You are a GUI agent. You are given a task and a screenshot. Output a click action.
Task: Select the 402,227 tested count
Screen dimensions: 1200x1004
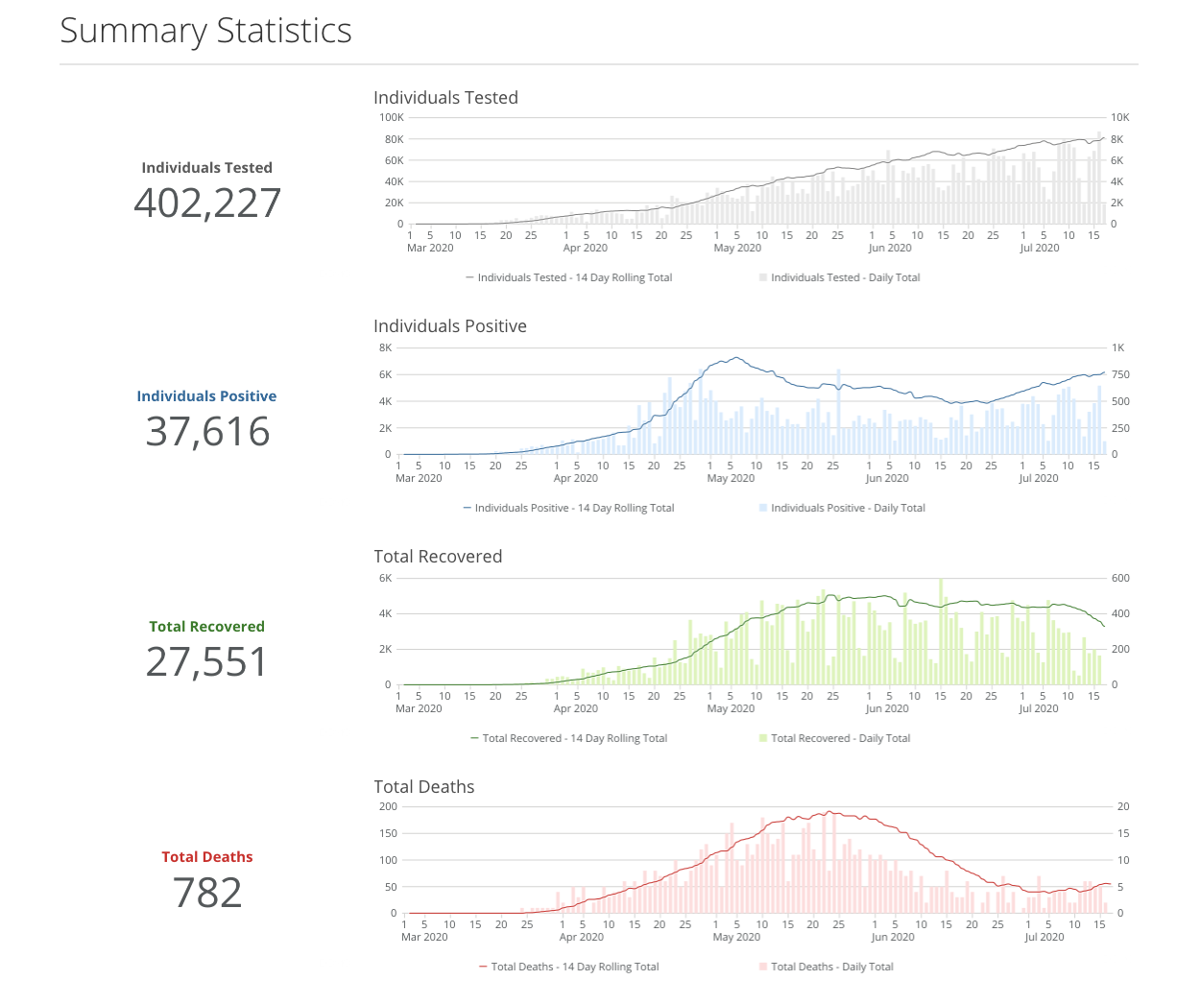[207, 203]
